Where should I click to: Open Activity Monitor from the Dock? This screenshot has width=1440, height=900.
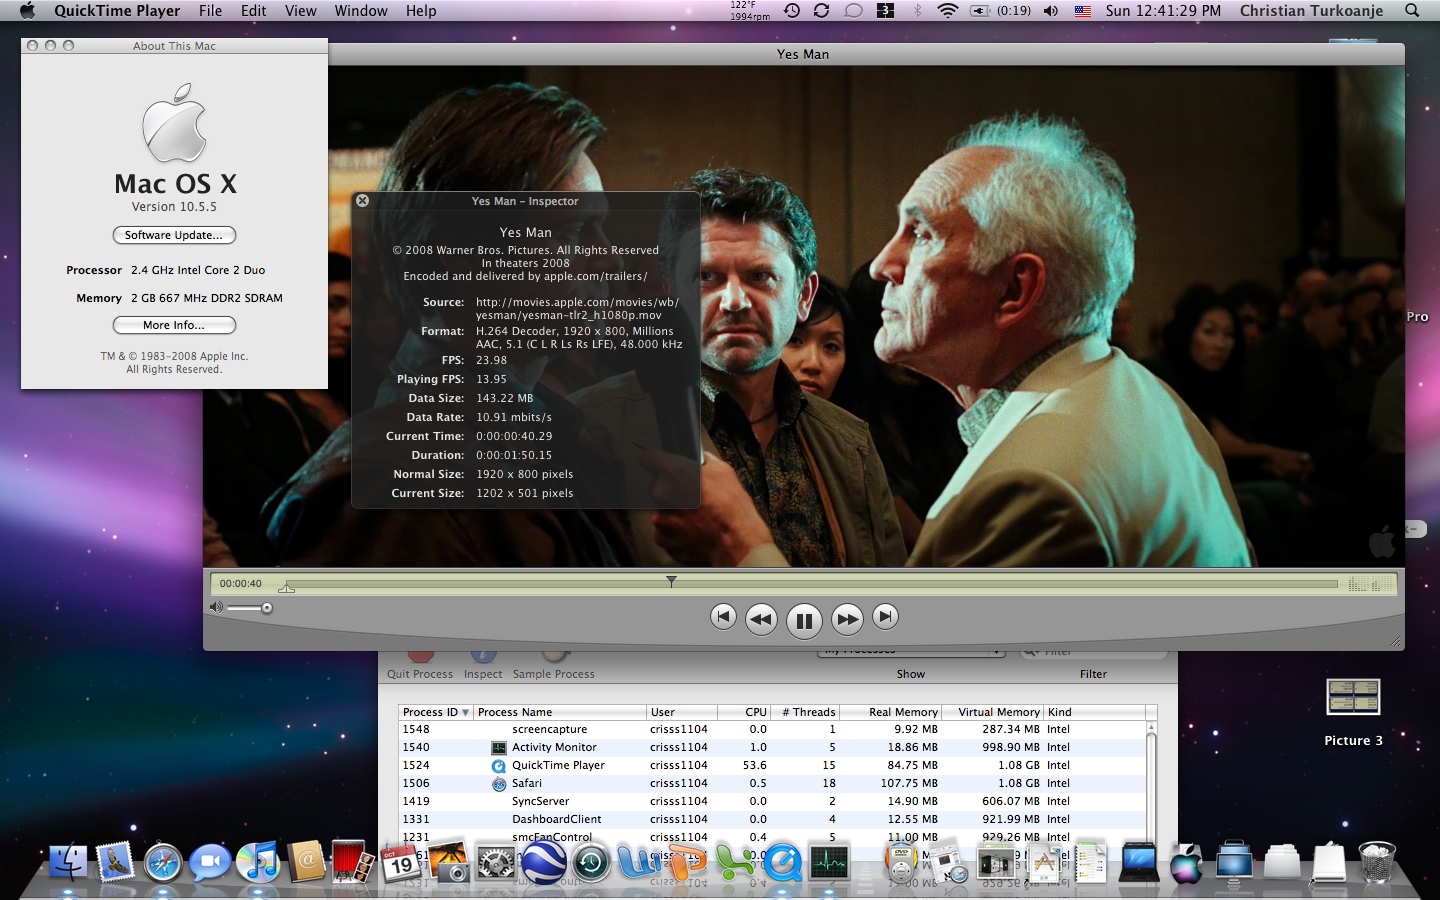(x=830, y=861)
